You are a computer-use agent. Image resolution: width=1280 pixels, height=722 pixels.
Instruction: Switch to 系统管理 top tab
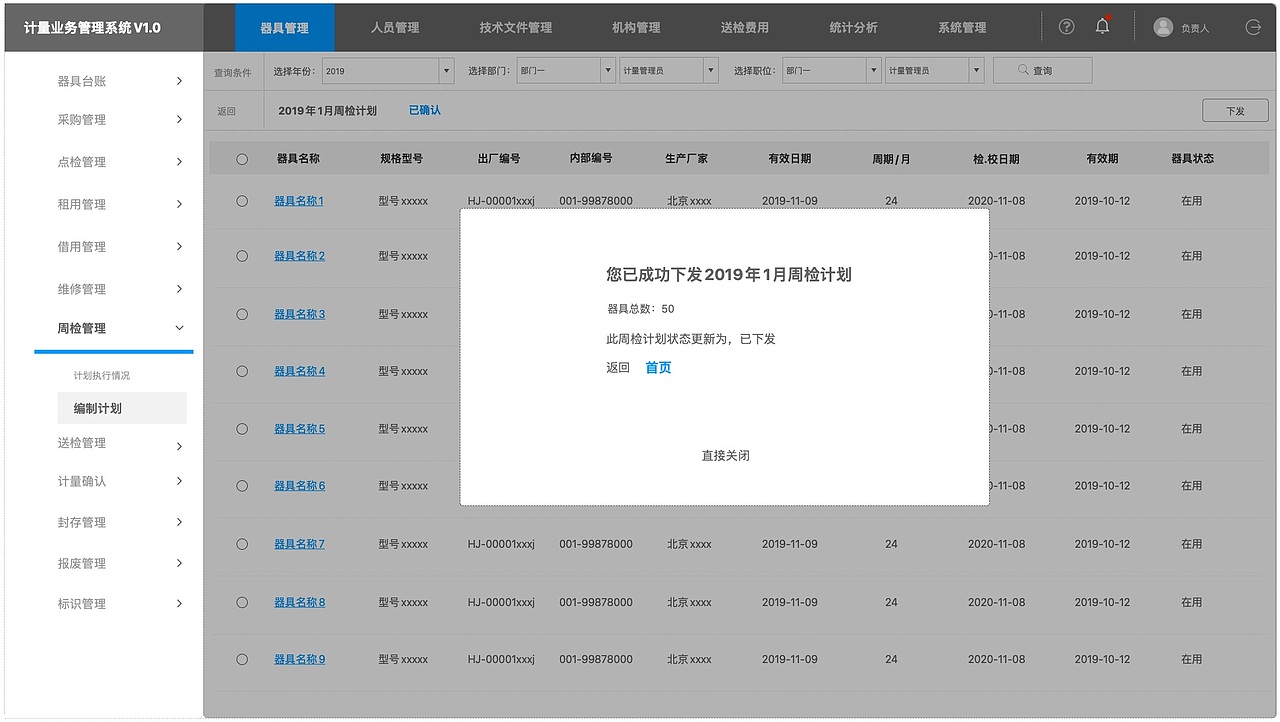(962, 28)
